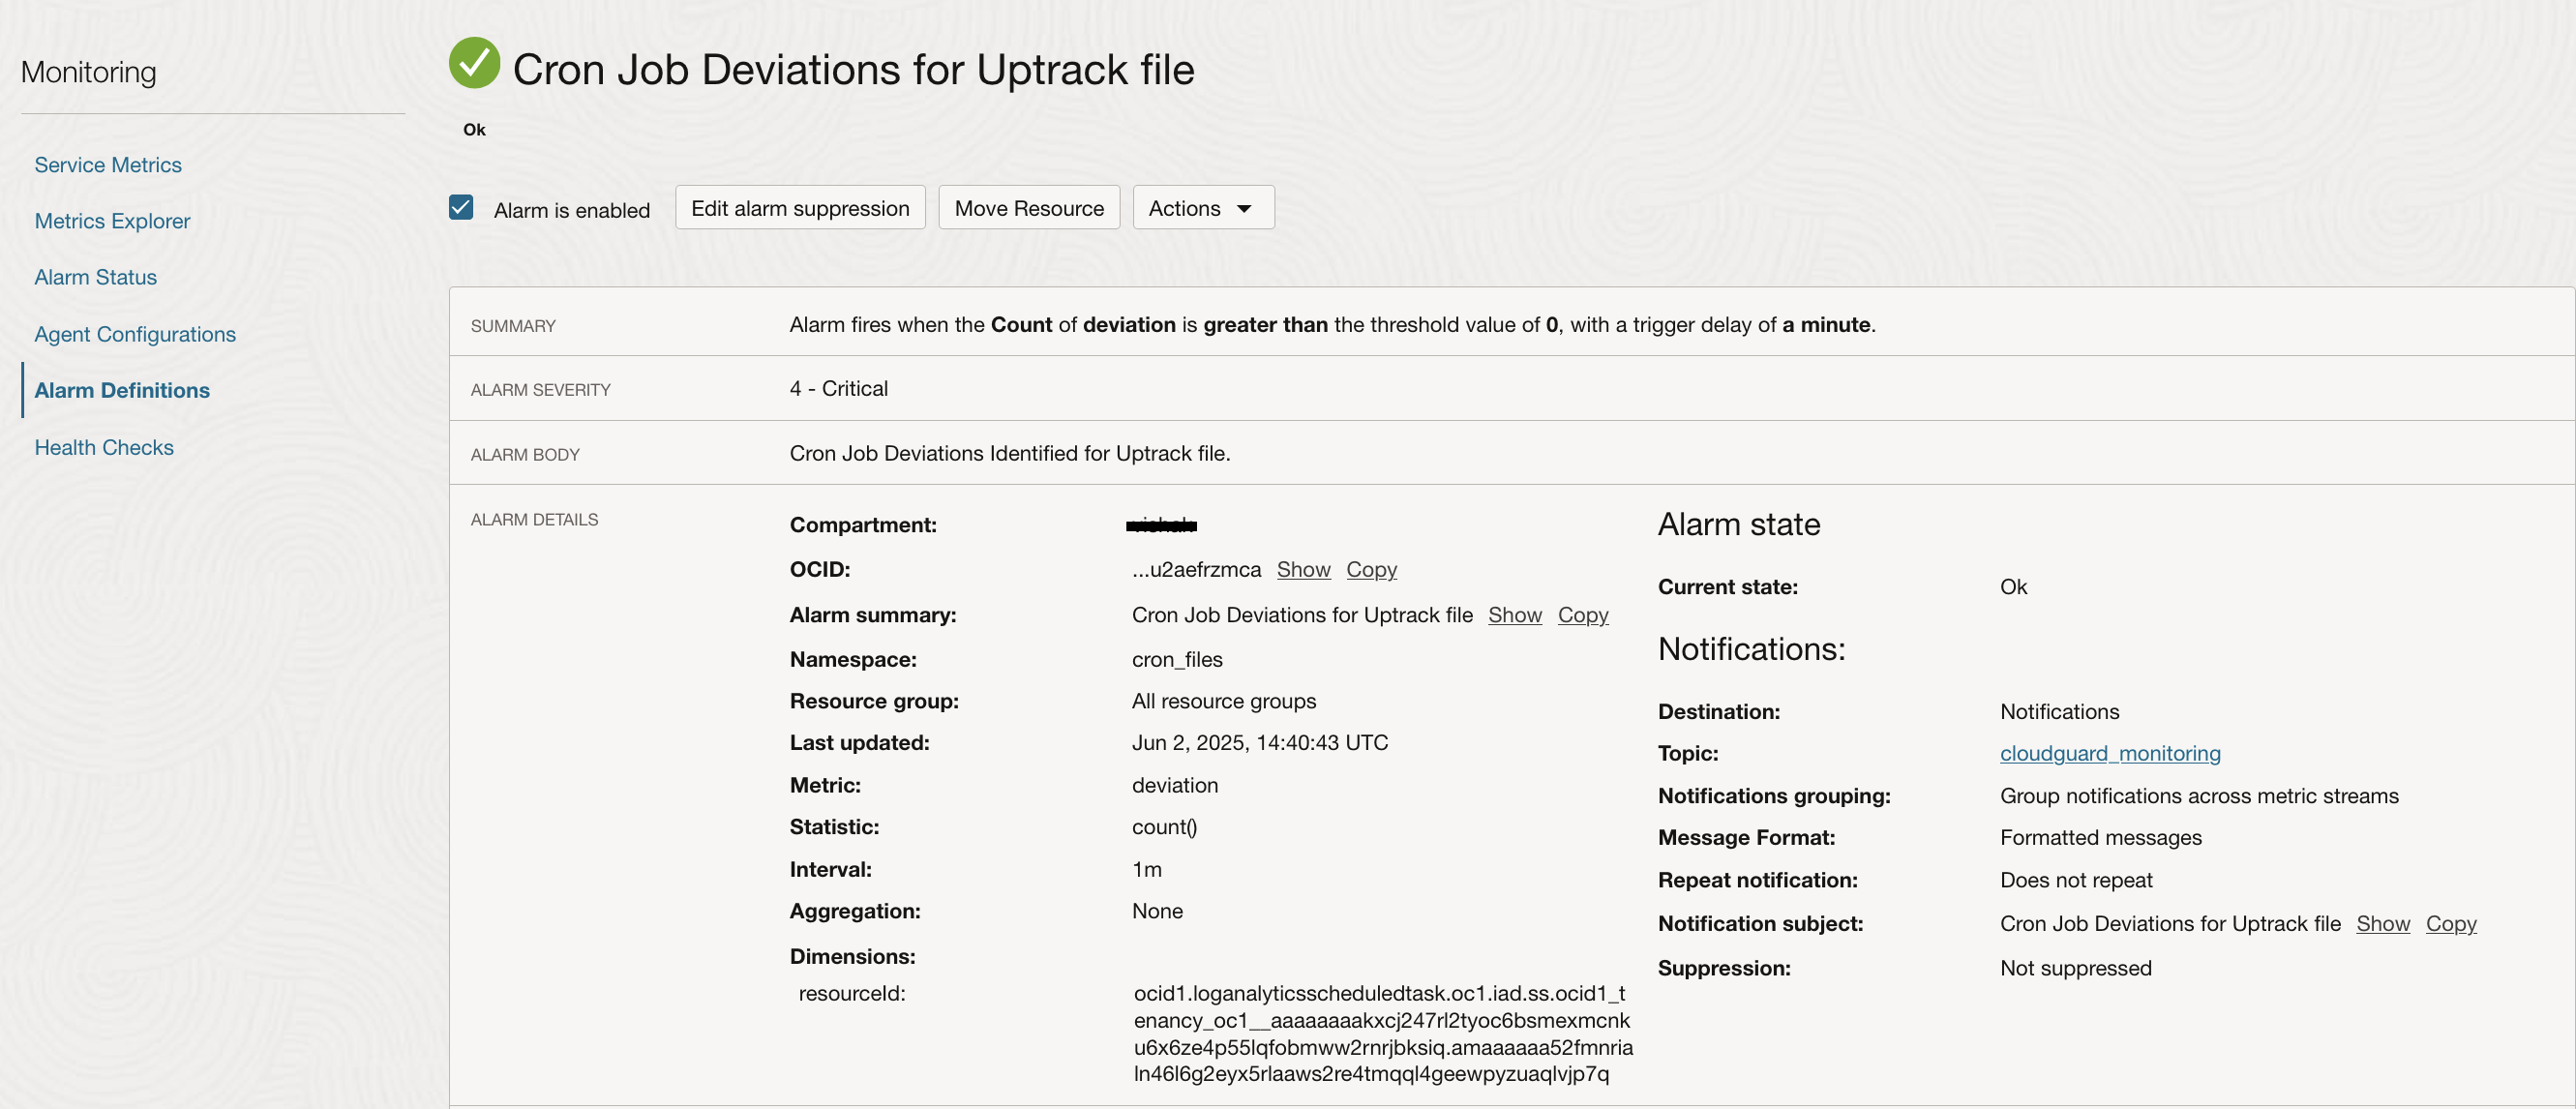The height and width of the screenshot is (1109, 2576).
Task: Click the Actions dropdown arrow
Action: tap(1244, 209)
